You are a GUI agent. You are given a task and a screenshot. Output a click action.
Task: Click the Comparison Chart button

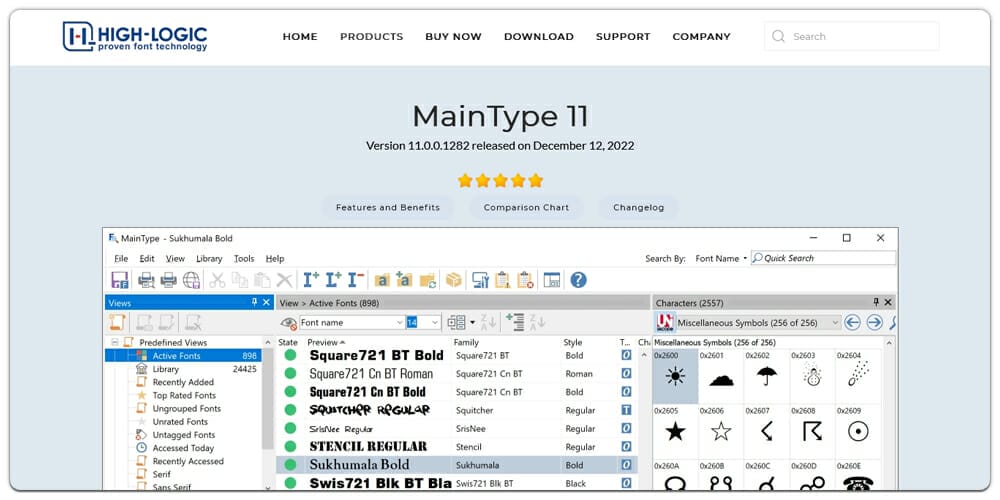pyautogui.click(x=526, y=207)
